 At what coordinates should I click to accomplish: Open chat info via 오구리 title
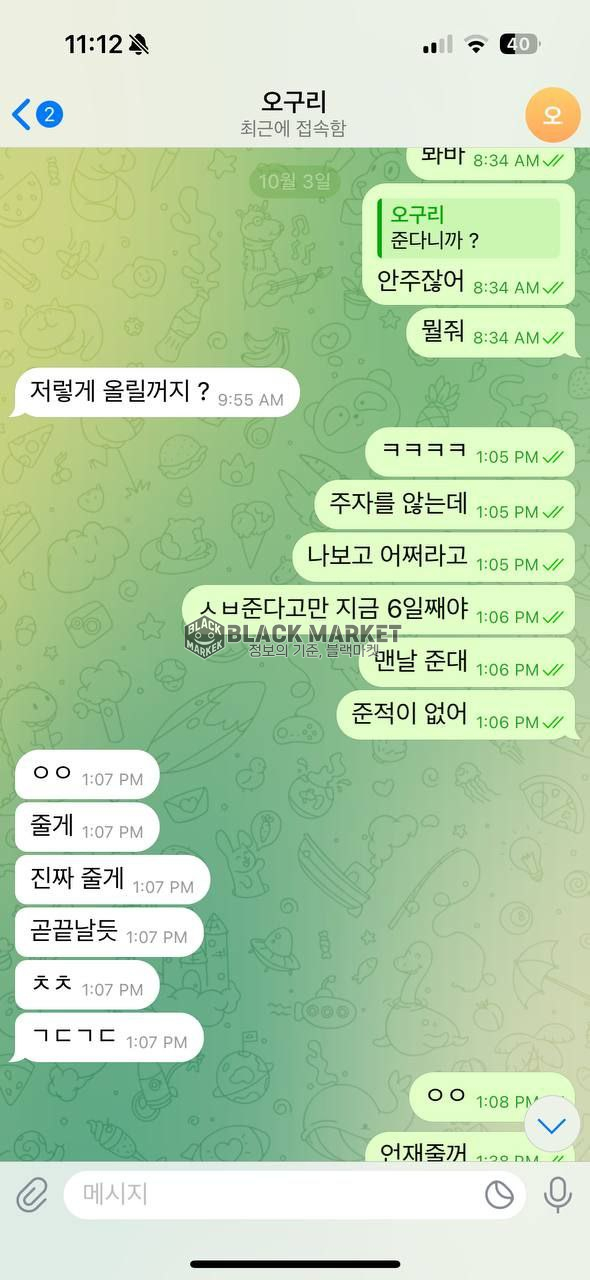pos(294,102)
